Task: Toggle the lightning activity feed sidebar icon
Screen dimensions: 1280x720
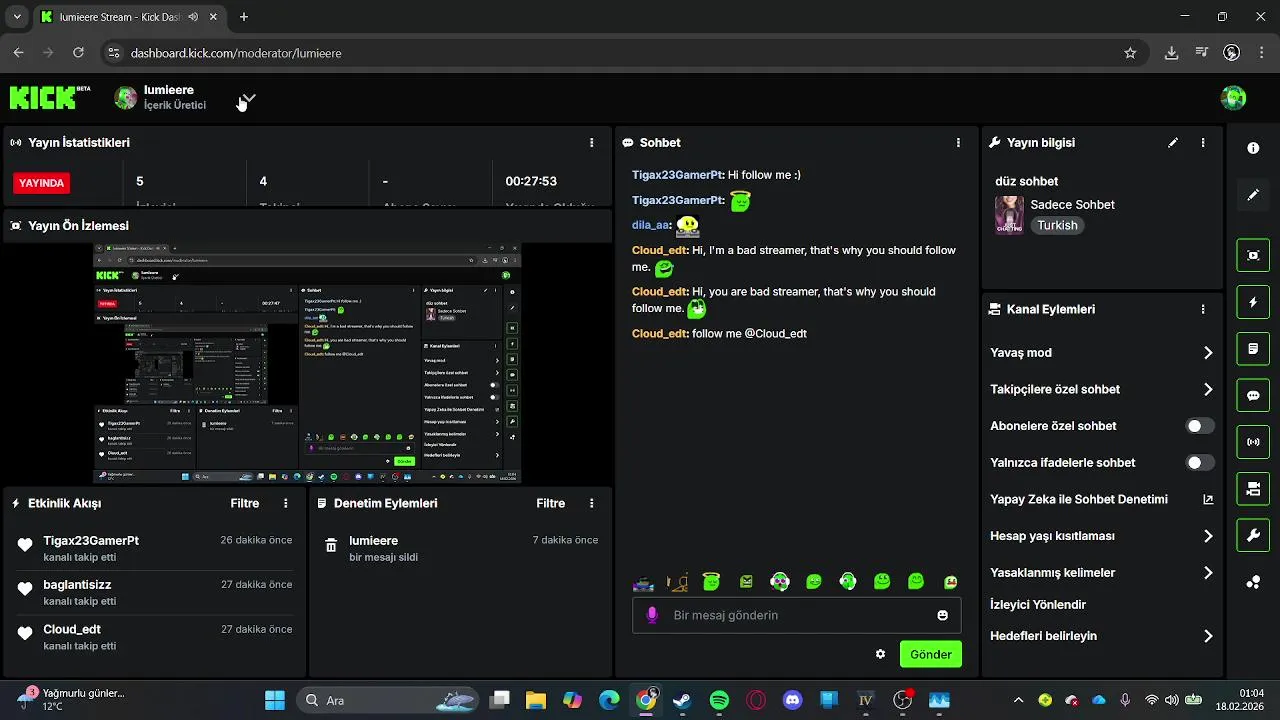Action: [1253, 302]
